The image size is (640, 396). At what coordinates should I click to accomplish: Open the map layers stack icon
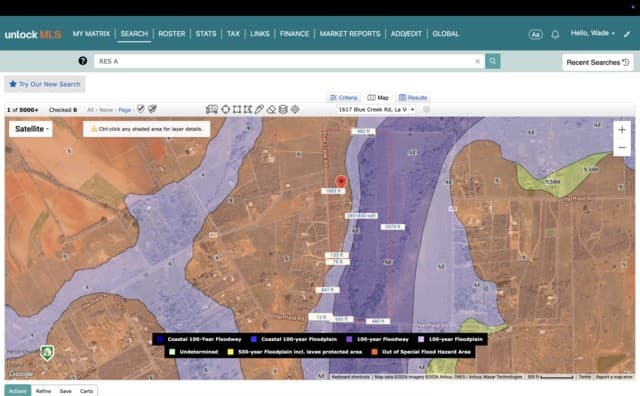click(283, 109)
